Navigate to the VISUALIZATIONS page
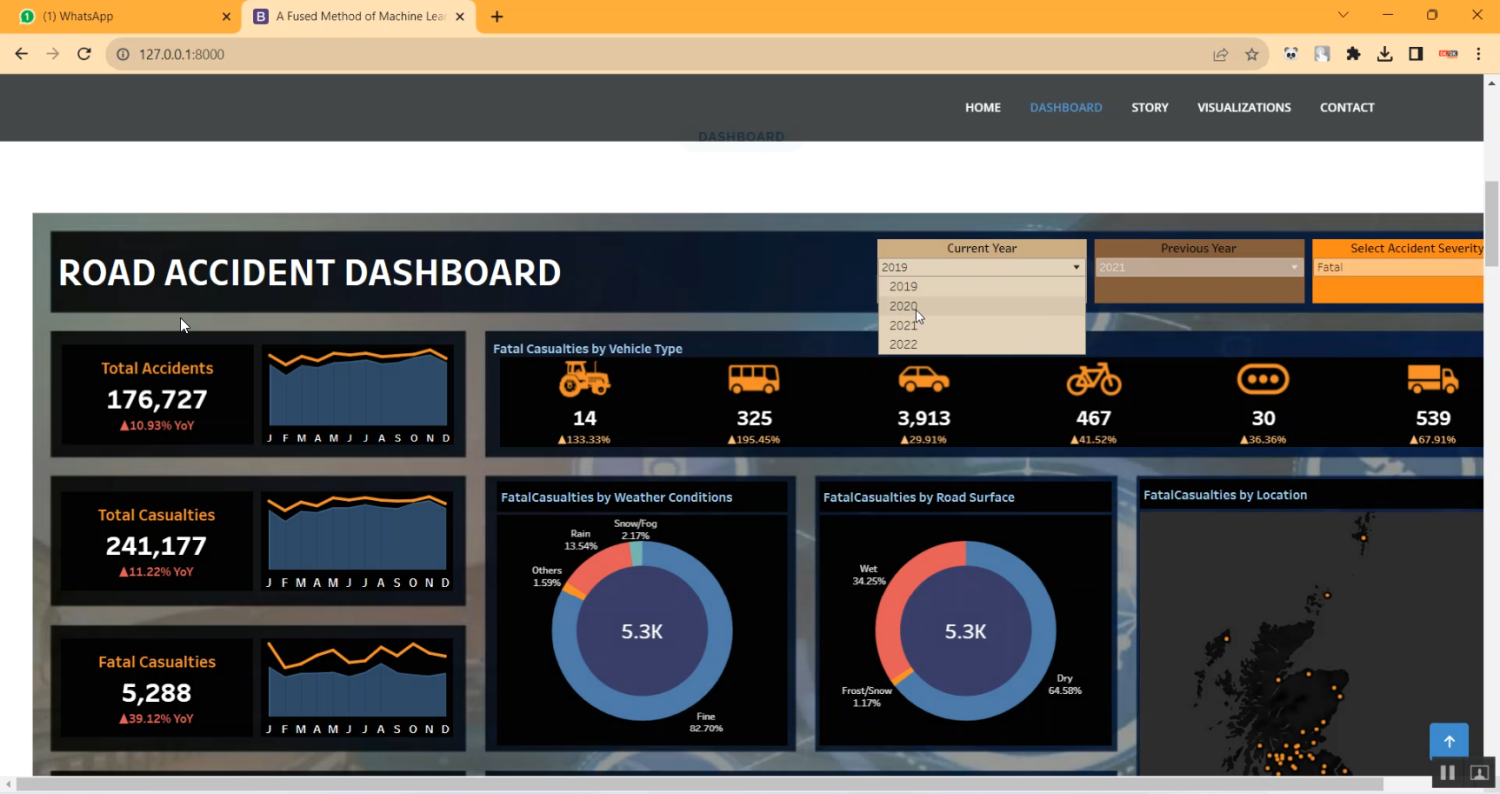 click(1243, 107)
